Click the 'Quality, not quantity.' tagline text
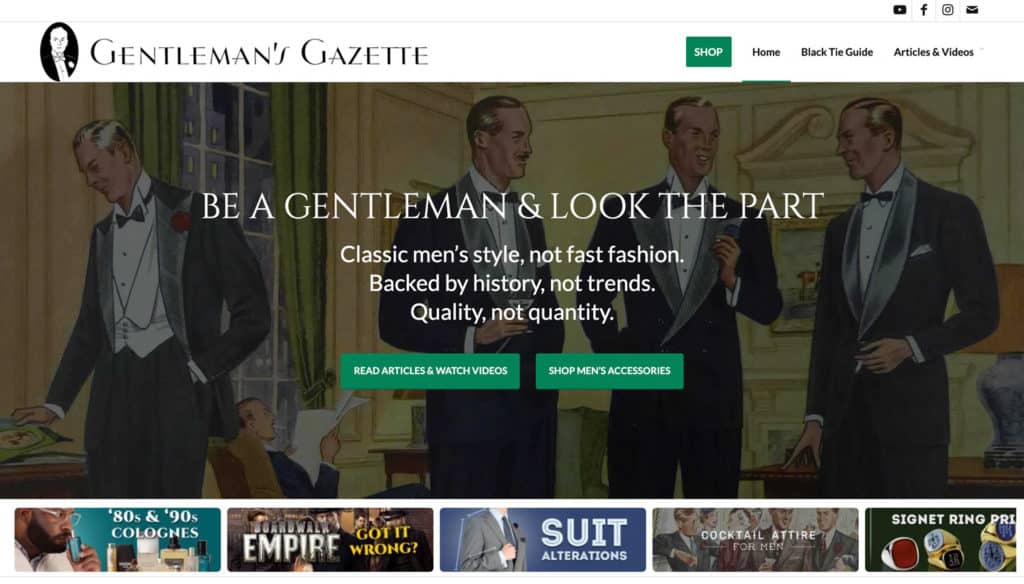 (x=512, y=313)
